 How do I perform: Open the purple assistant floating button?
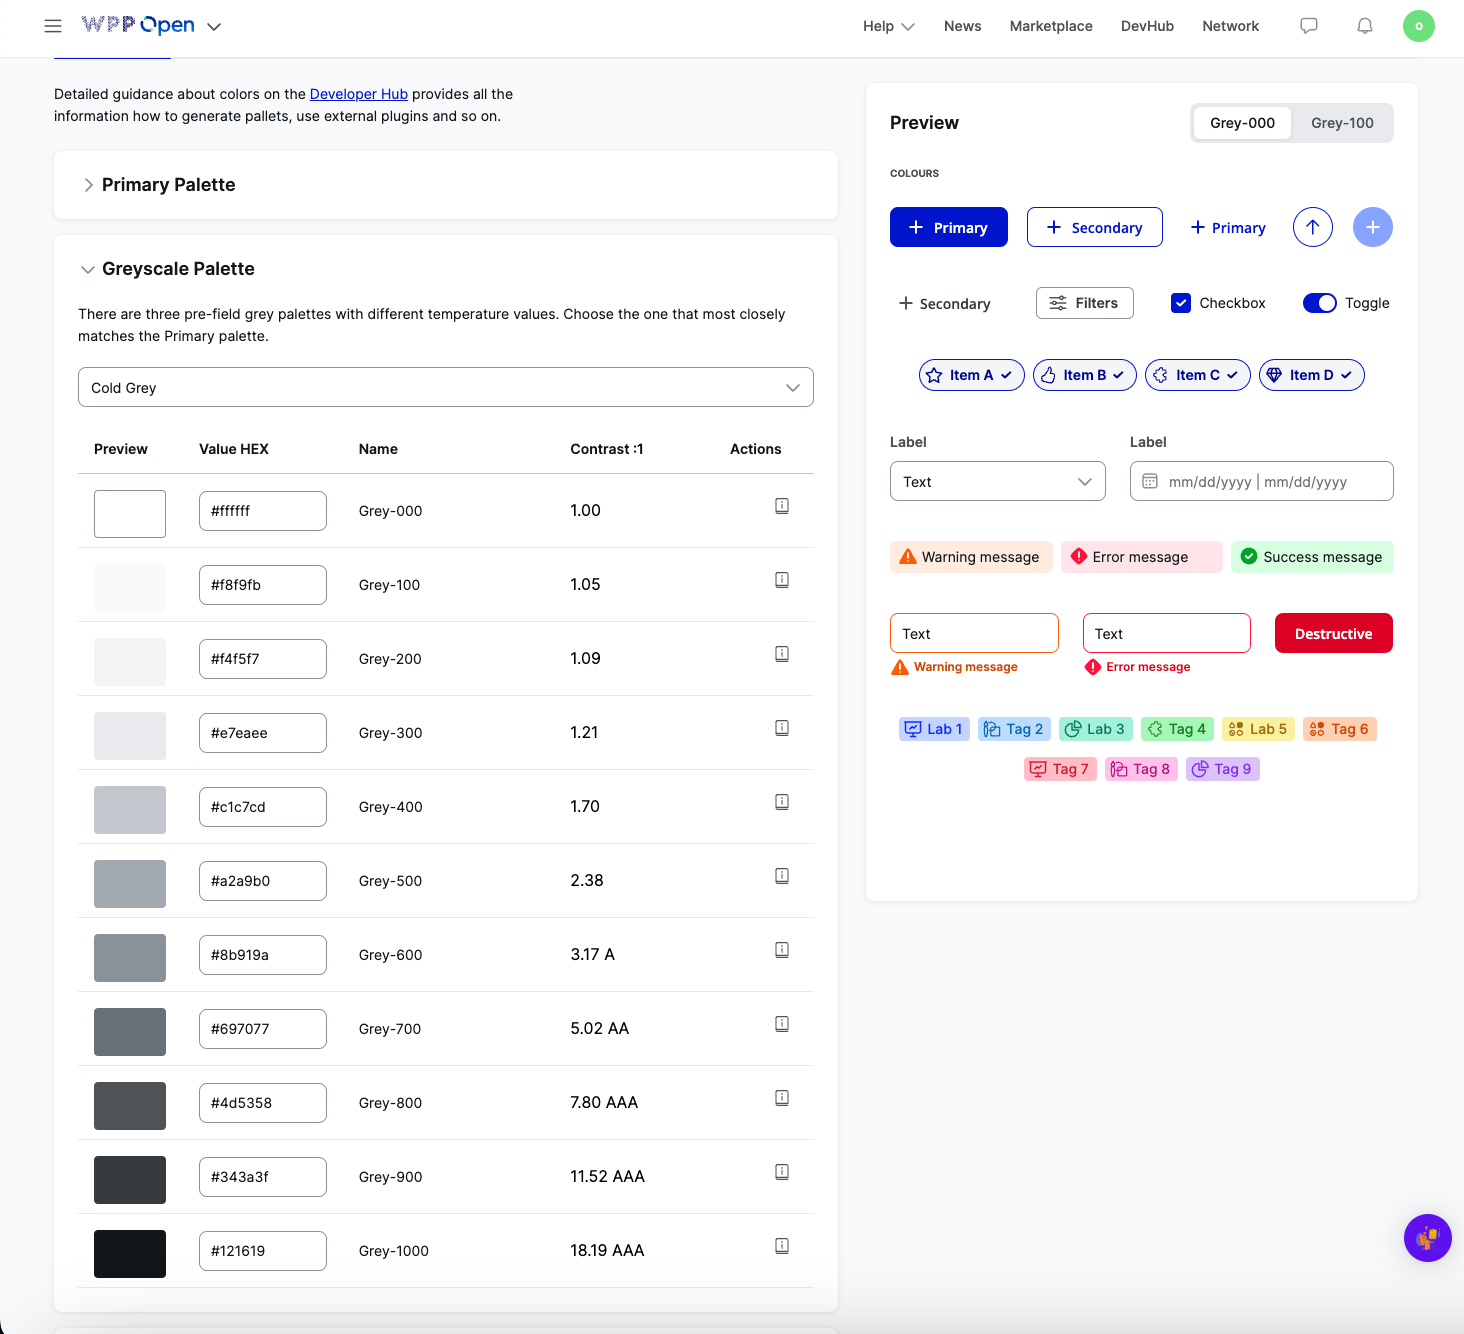[1427, 1238]
